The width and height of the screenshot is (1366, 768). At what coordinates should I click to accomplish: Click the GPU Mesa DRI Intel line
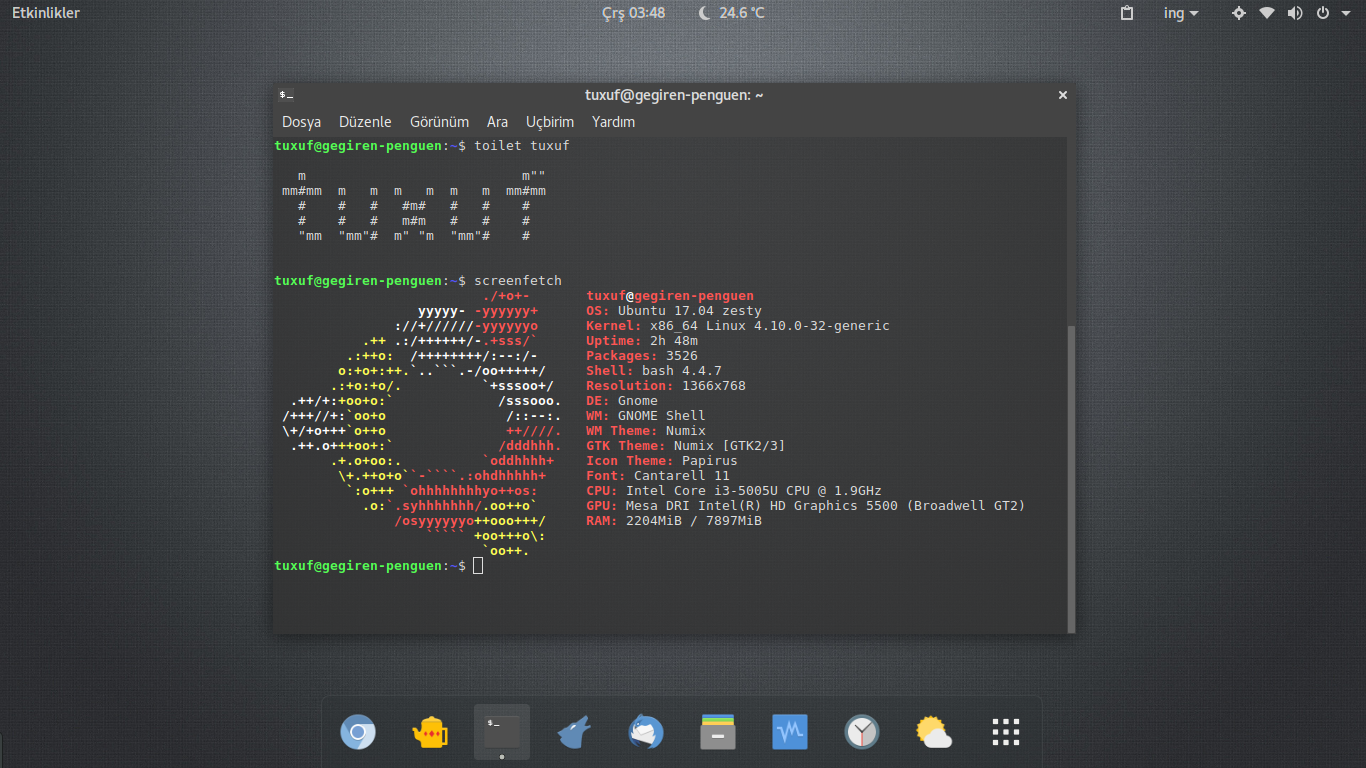click(806, 506)
